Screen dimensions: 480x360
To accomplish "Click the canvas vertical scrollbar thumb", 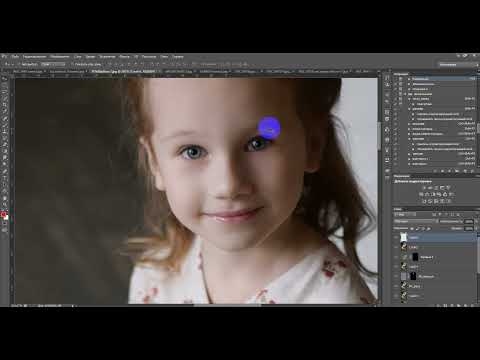I will click(x=379, y=136).
